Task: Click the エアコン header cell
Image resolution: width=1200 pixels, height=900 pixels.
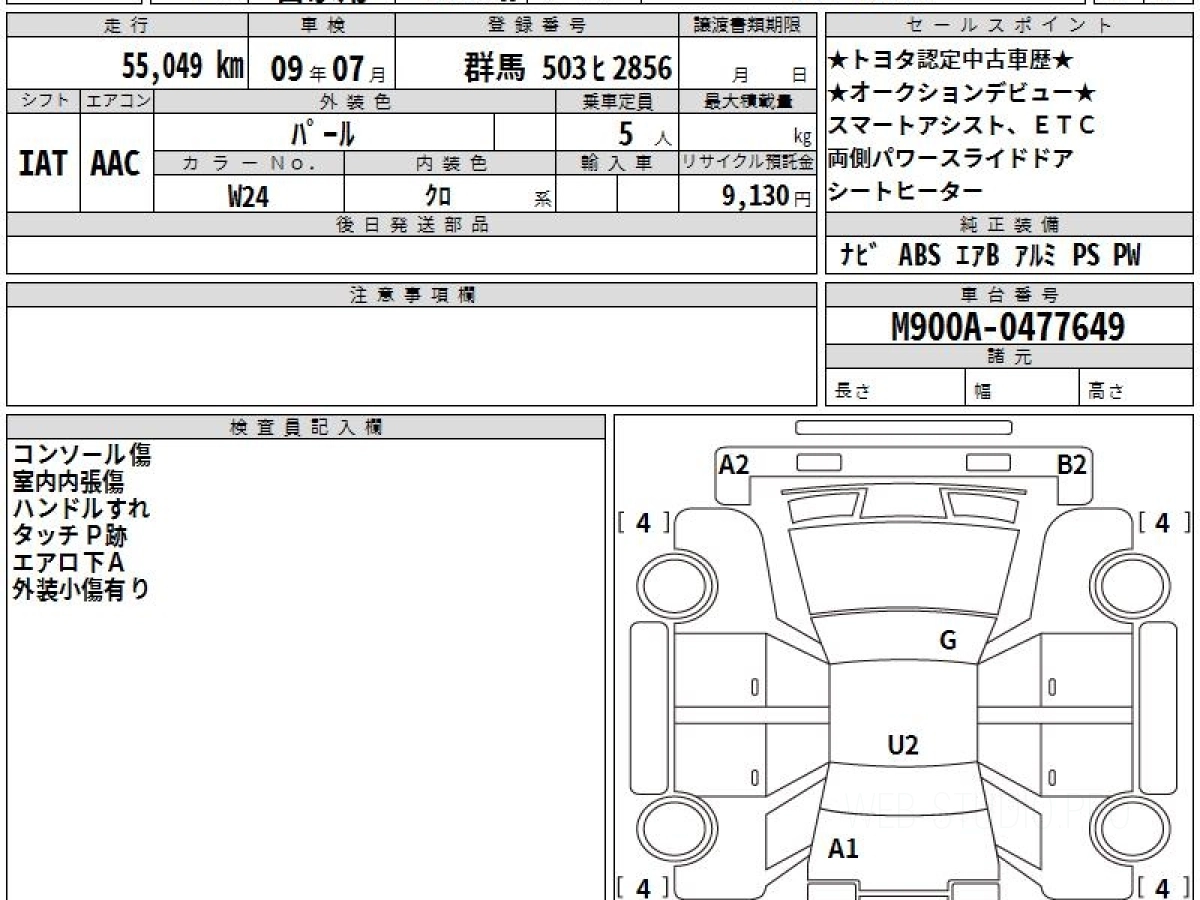Action: pos(117,101)
